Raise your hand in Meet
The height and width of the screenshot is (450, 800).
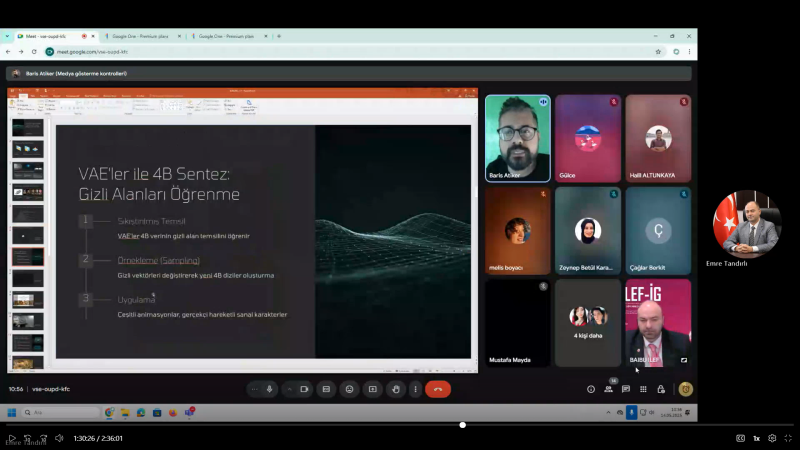click(x=396, y=389)
